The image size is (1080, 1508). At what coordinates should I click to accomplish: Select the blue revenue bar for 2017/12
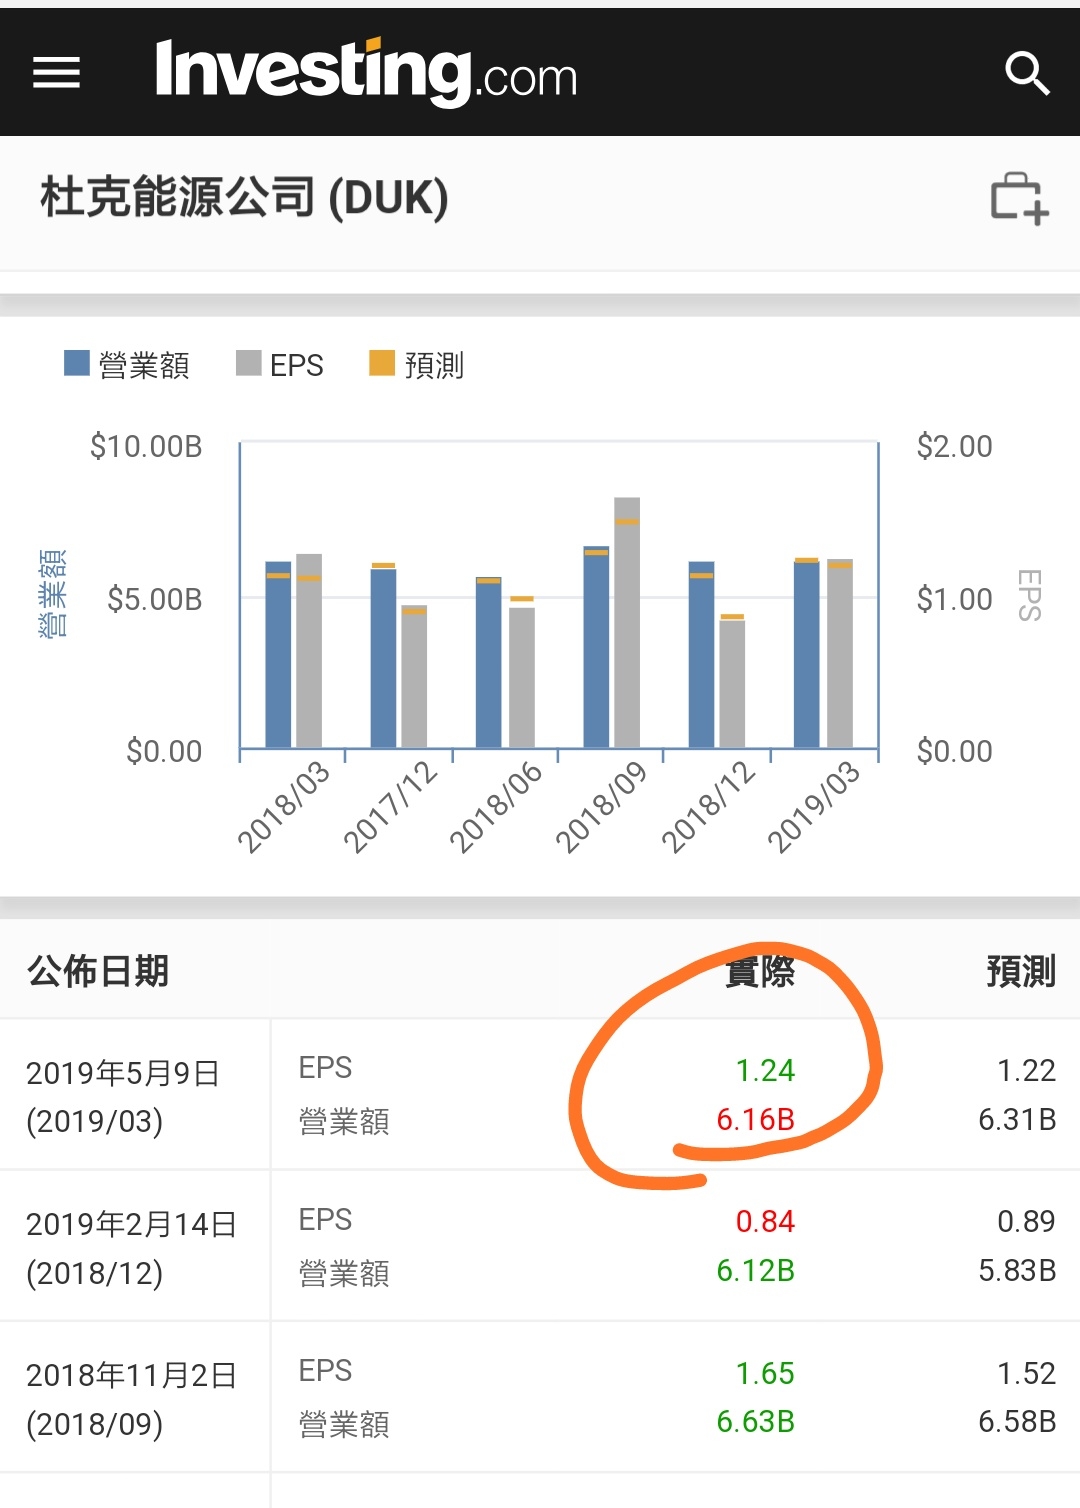coord(383,658)
